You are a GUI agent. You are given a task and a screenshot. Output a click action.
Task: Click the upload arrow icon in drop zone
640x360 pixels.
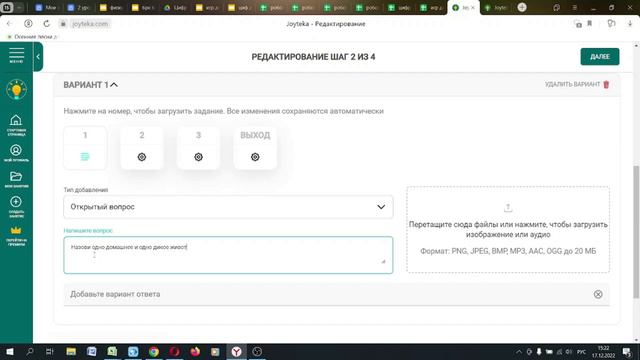pyautogui.click(x=508, y=208)
